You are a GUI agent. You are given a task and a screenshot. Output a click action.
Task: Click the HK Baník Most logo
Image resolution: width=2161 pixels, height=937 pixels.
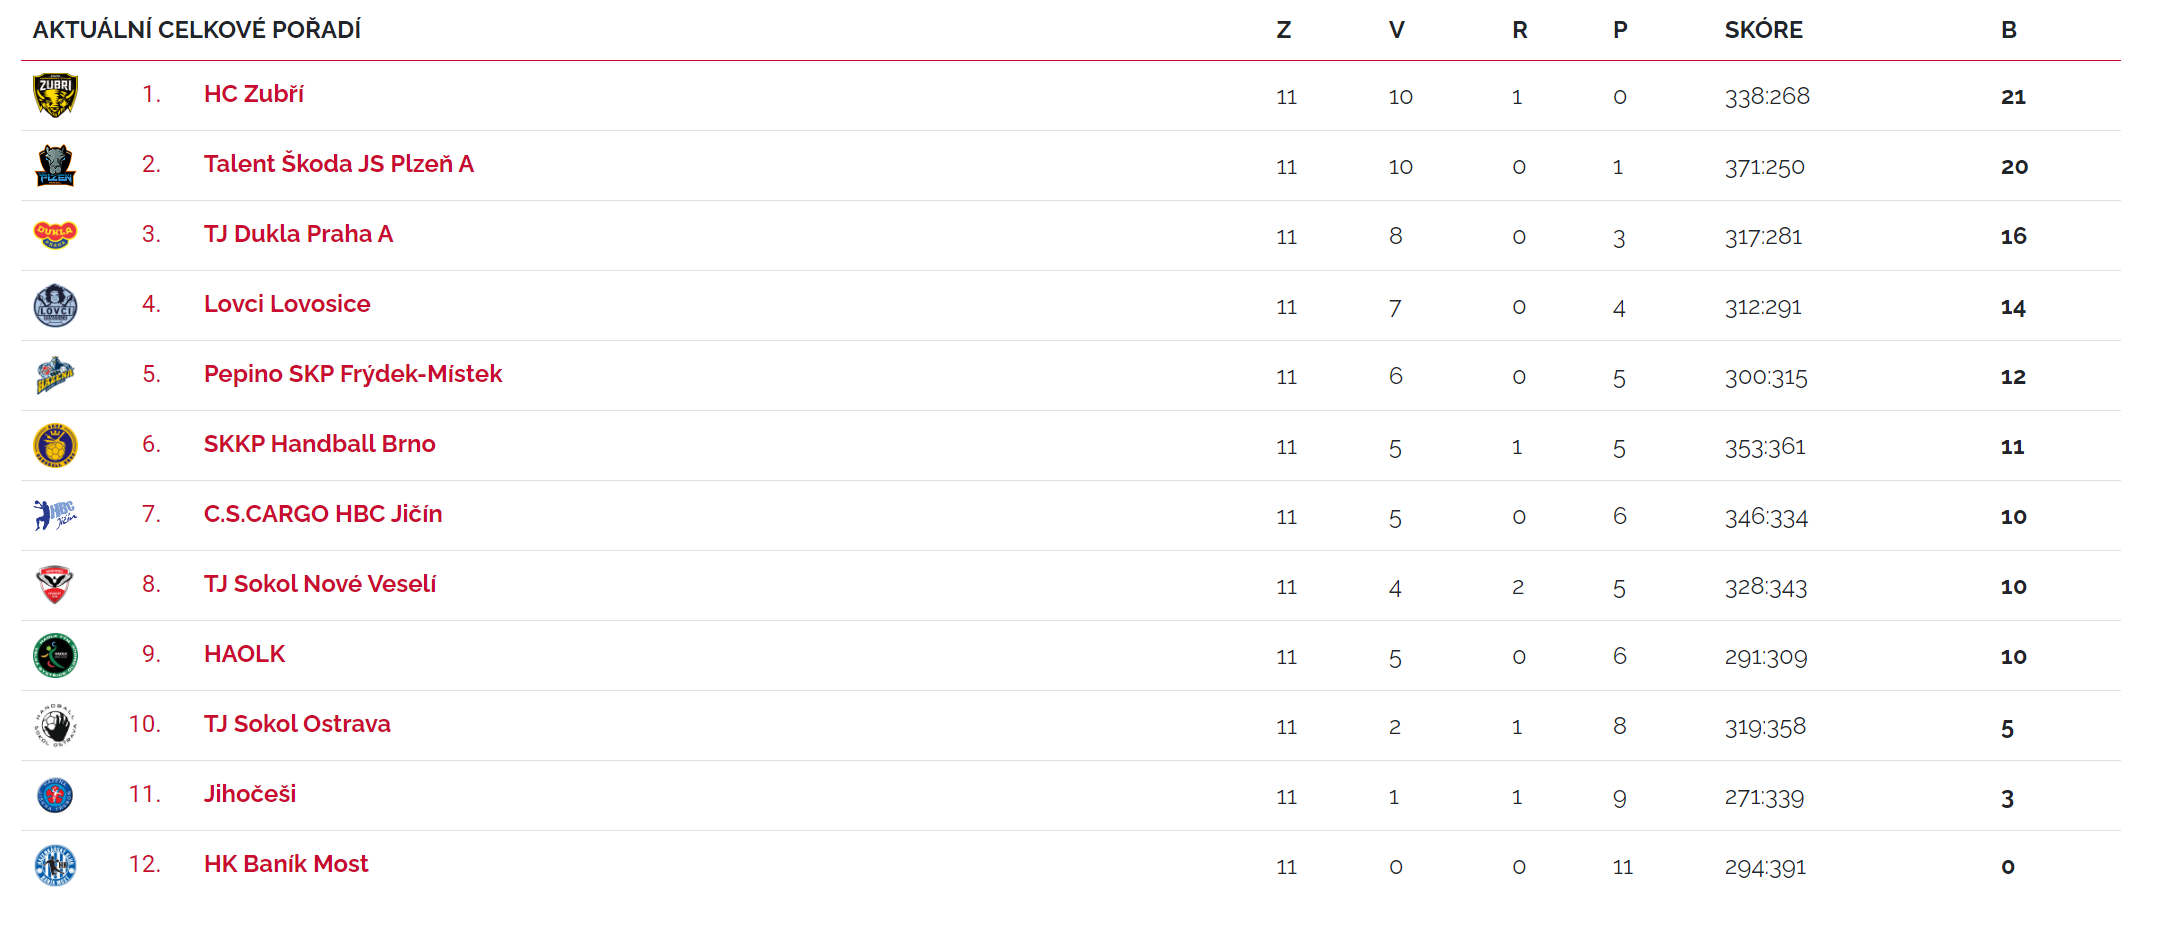[x=55, y=865]
